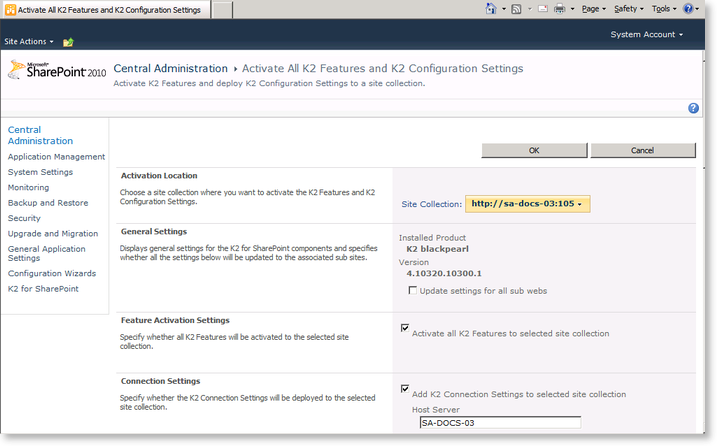
Task: Open the Page menu
Action: click(x=594, y=9)
